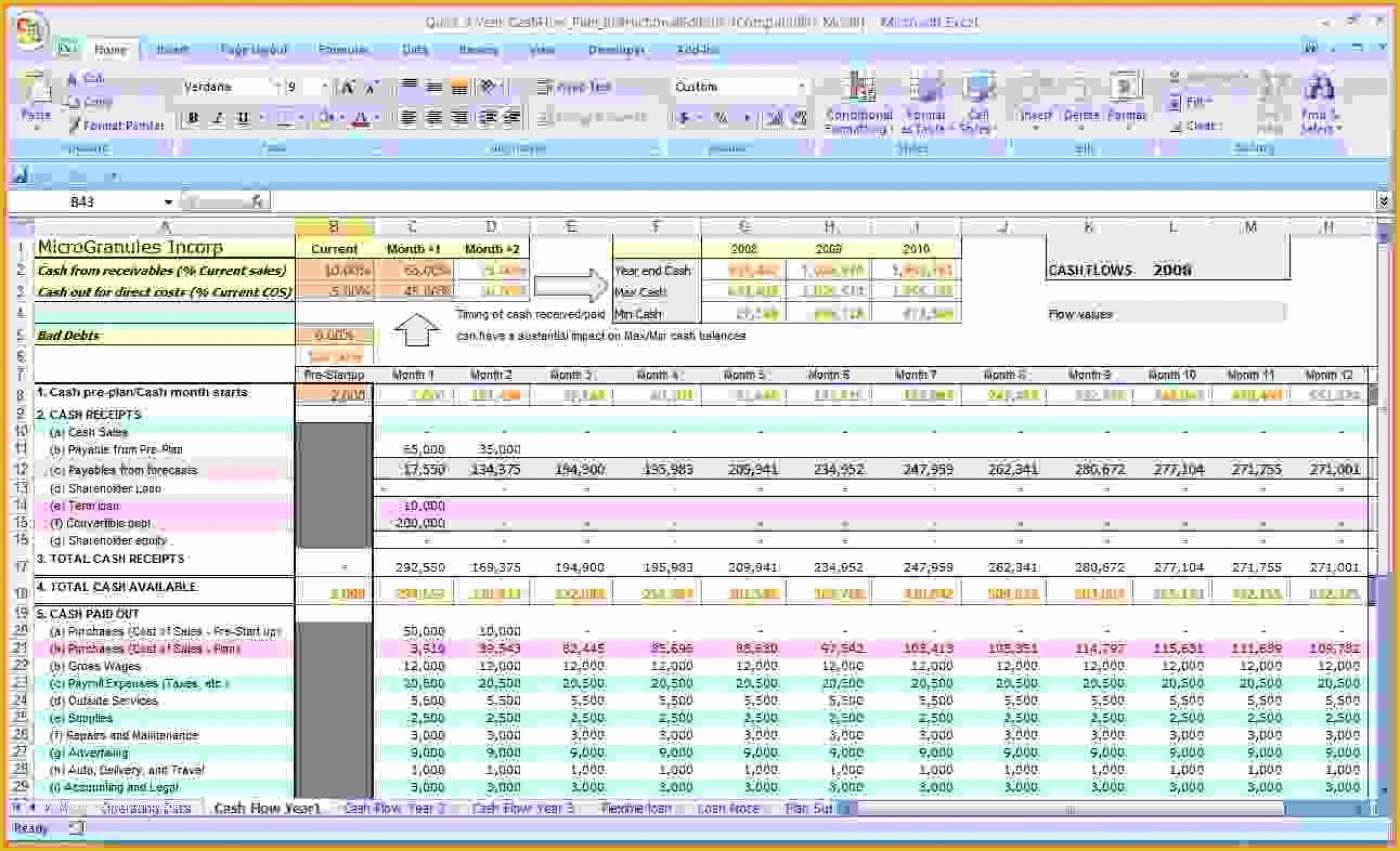The width and height of the screenshot is (1400, 851).
Task: Toggle Bold formatting
Action: pyautogui.click(x=193, y=118)
